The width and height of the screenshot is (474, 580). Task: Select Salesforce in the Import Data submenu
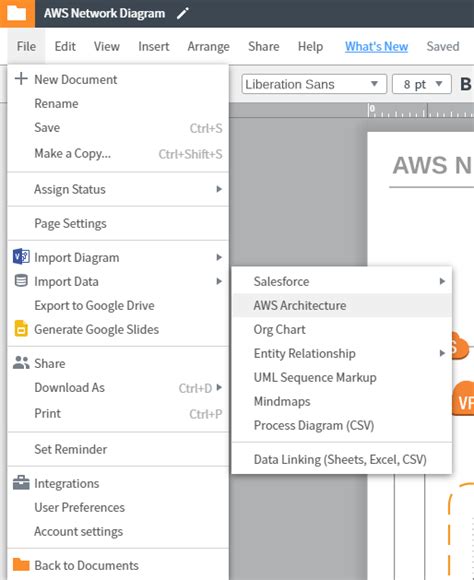pos(342,281)
